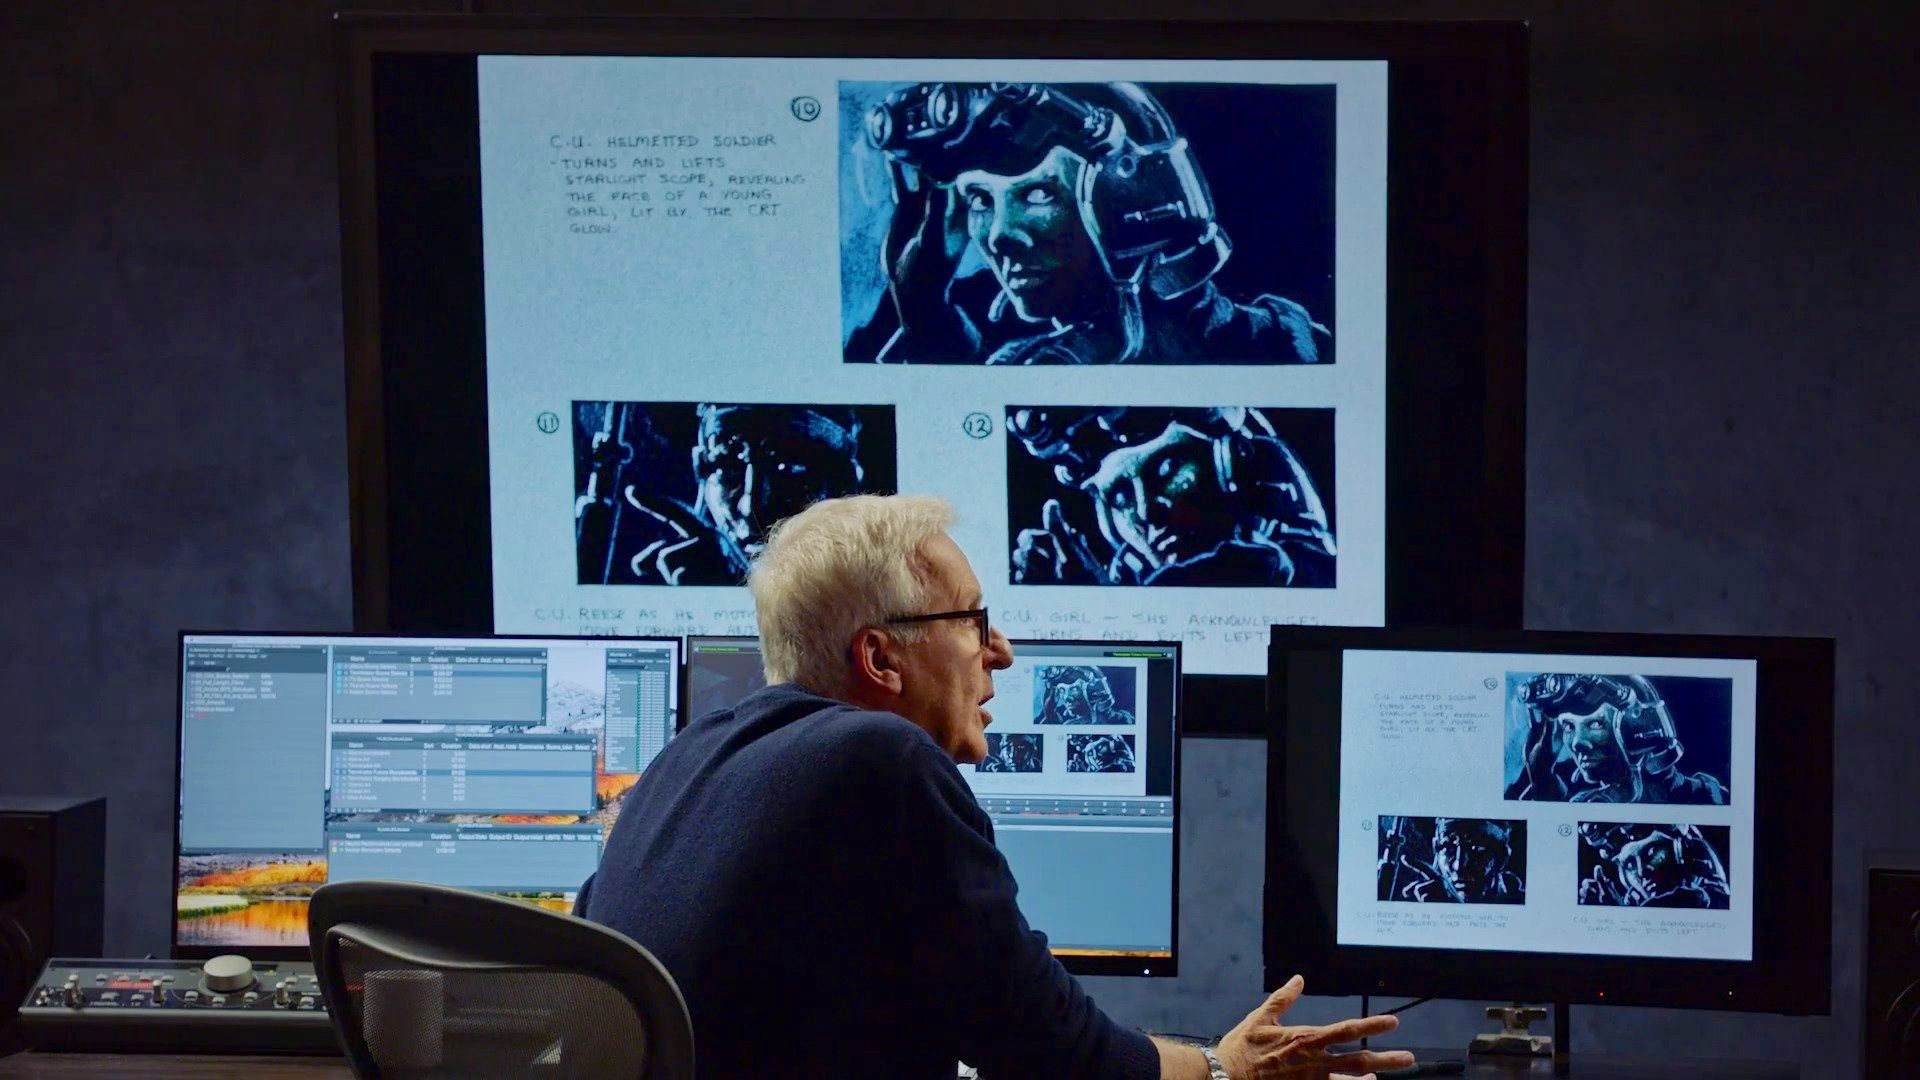Expand the Full Length Films folder

click(x=192, y=682)
